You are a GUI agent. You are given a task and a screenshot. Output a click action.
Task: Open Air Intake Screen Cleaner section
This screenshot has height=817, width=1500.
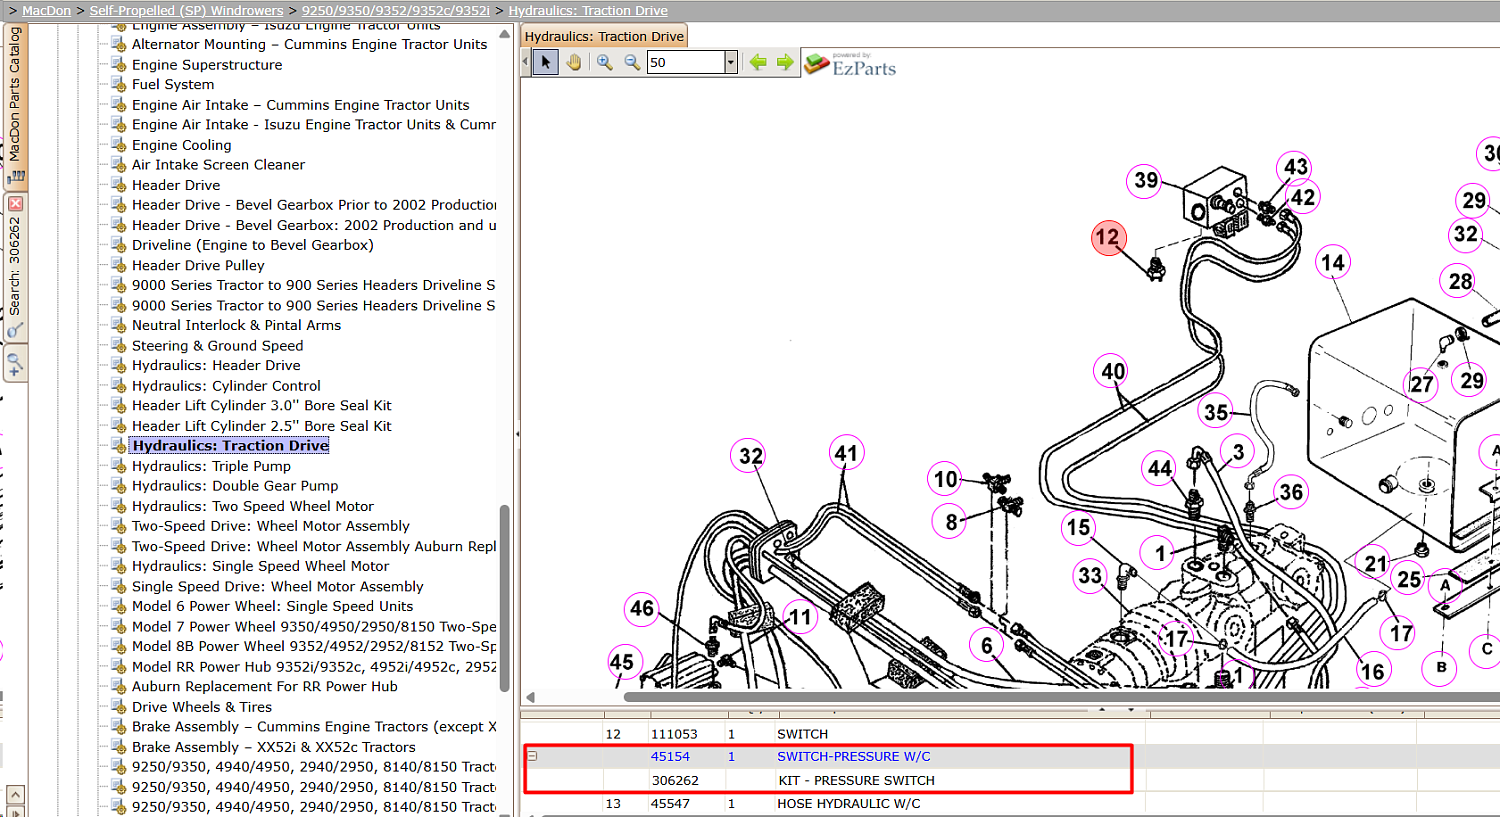[218, 165]
